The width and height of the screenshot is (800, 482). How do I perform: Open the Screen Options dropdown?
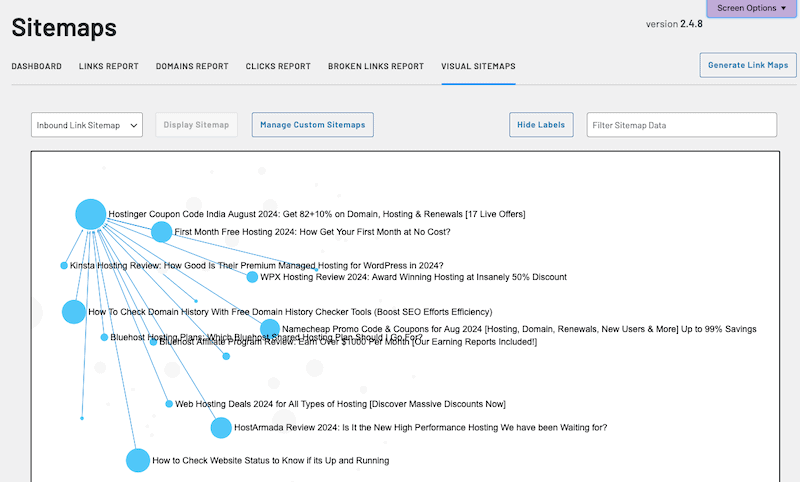click(751, 8)
